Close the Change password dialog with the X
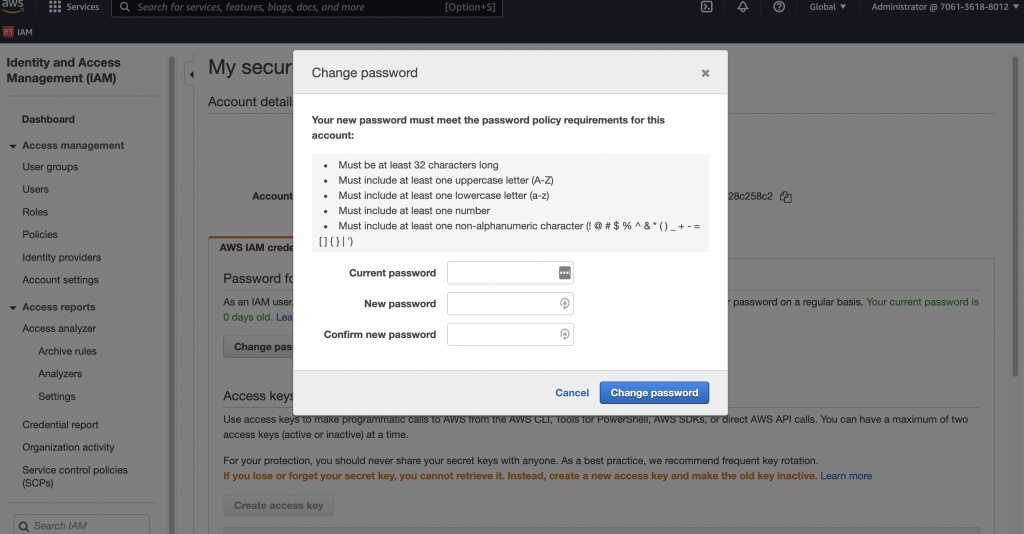 point(705,73)
